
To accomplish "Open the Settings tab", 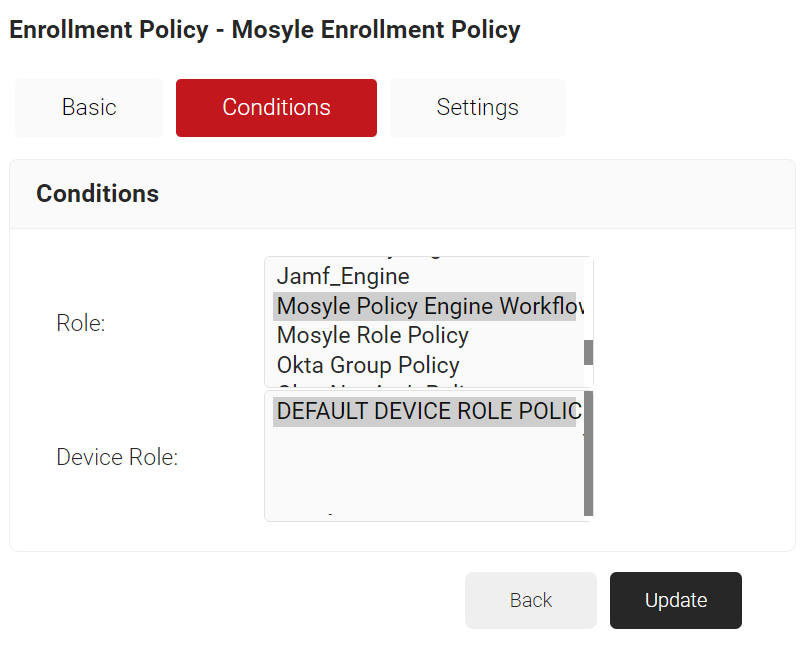I will coord(478,108).
